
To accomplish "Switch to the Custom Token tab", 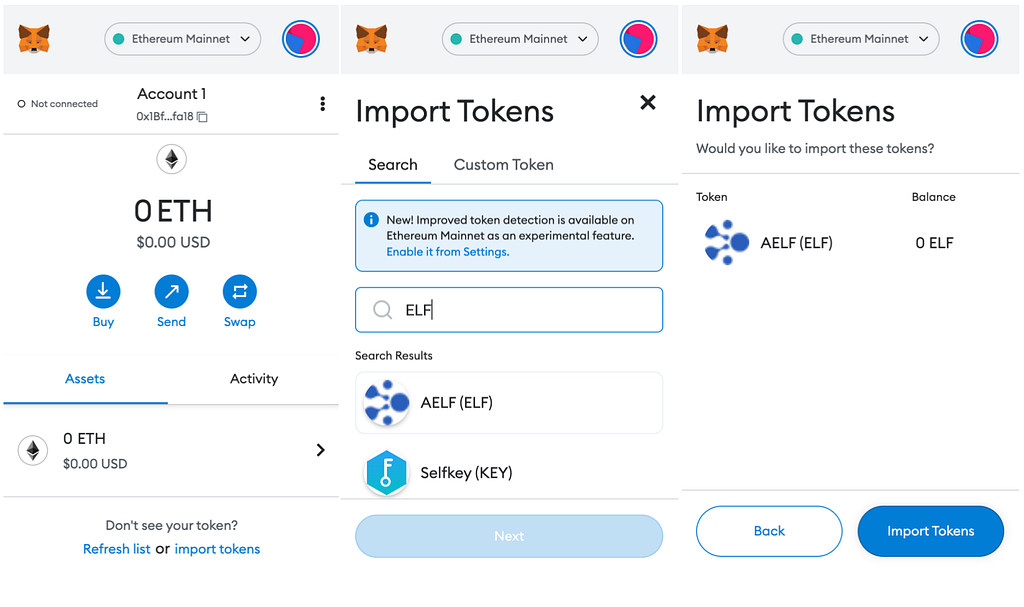I will tap(503, 165).
